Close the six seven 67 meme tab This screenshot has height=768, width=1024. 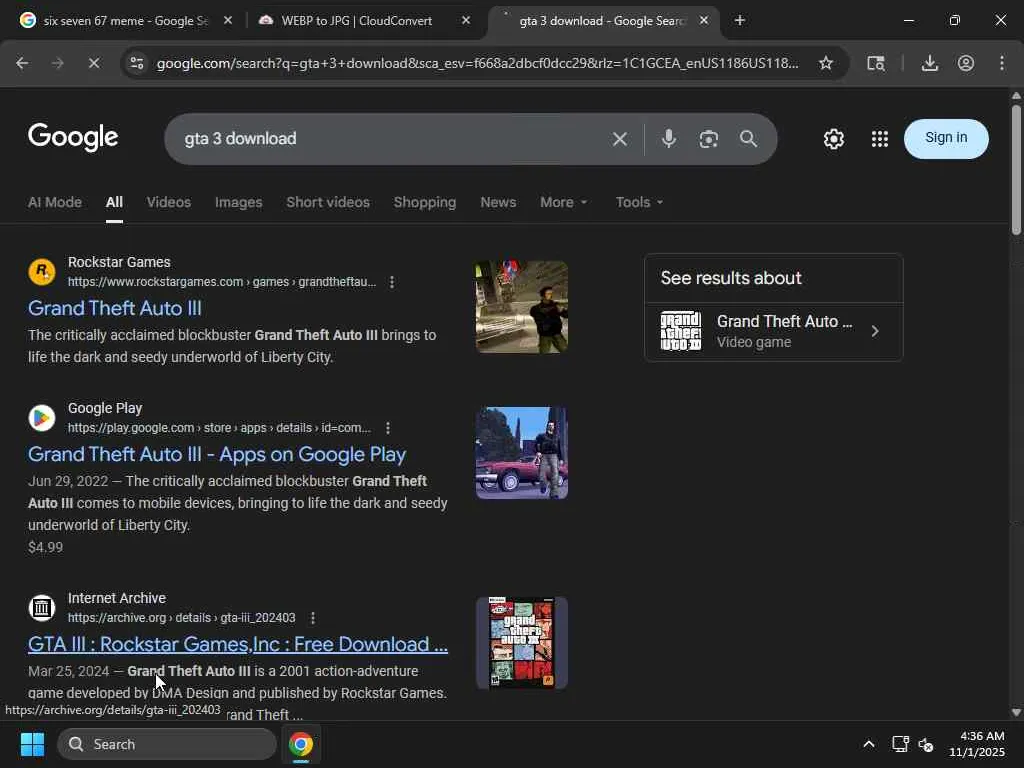click(228, 20)
